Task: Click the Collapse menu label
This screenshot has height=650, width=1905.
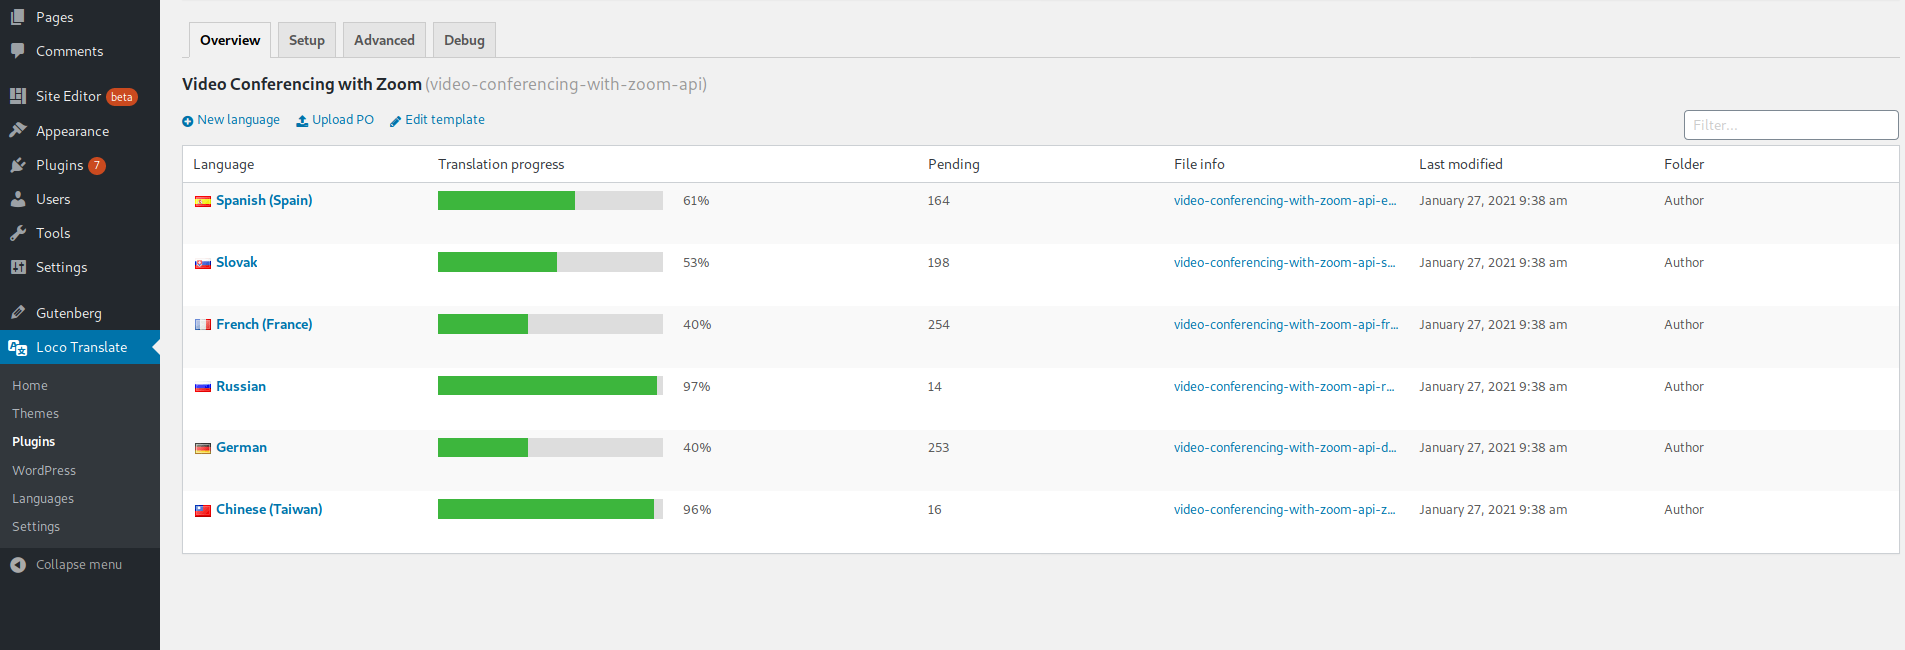Action: point(79,564)
